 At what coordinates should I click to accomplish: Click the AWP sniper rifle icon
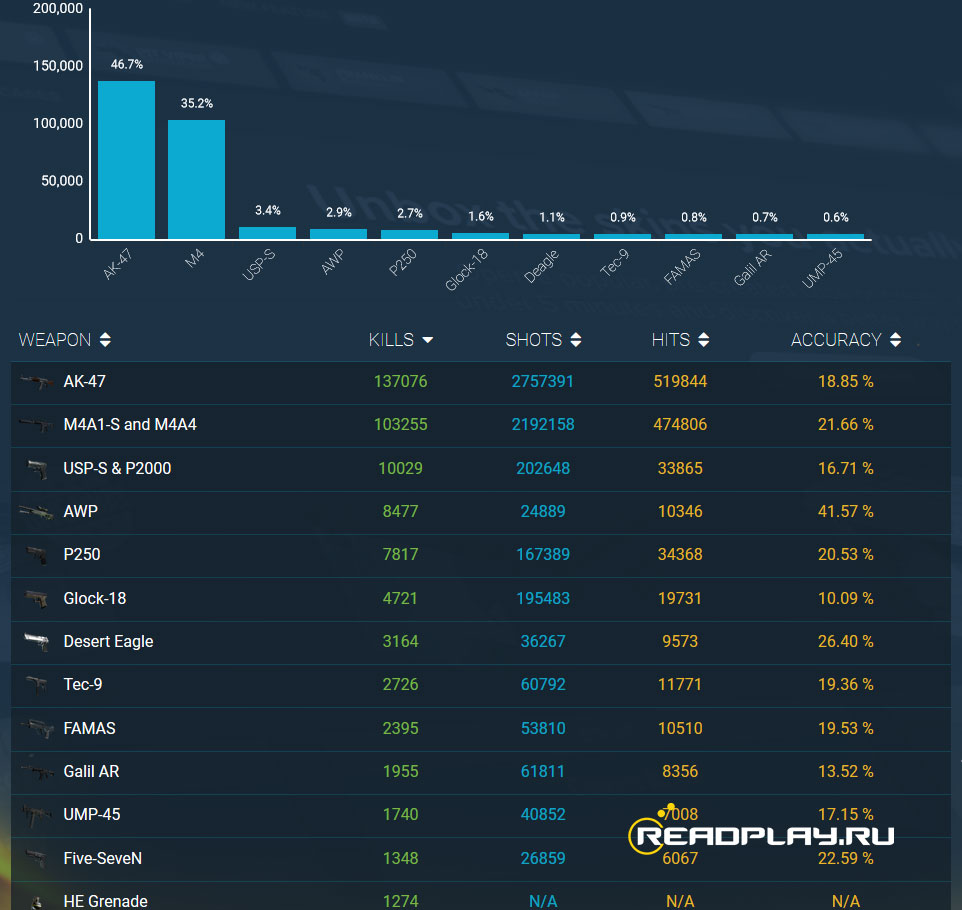click(36, 512)
